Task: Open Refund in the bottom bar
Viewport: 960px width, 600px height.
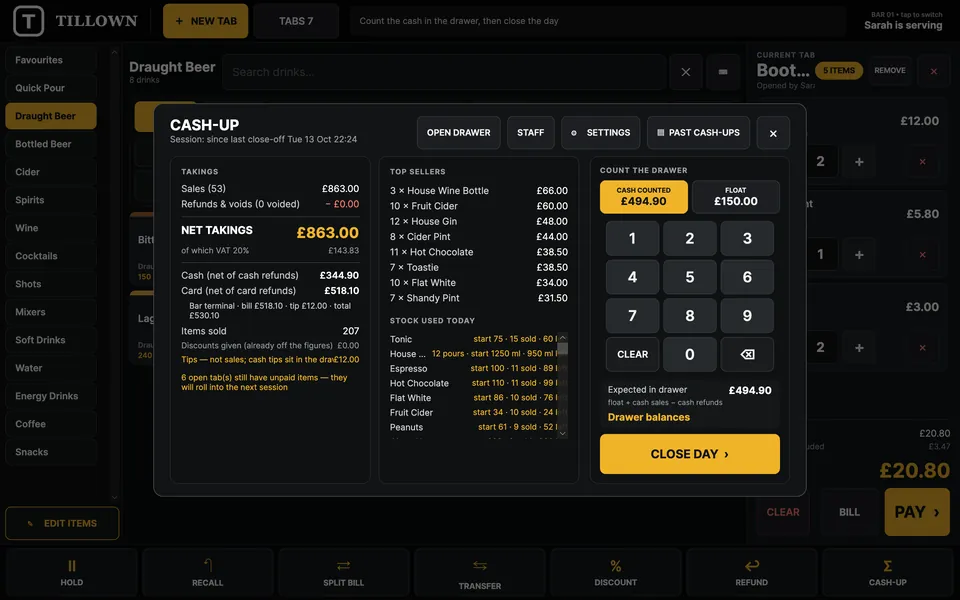Action: point(751,572)
